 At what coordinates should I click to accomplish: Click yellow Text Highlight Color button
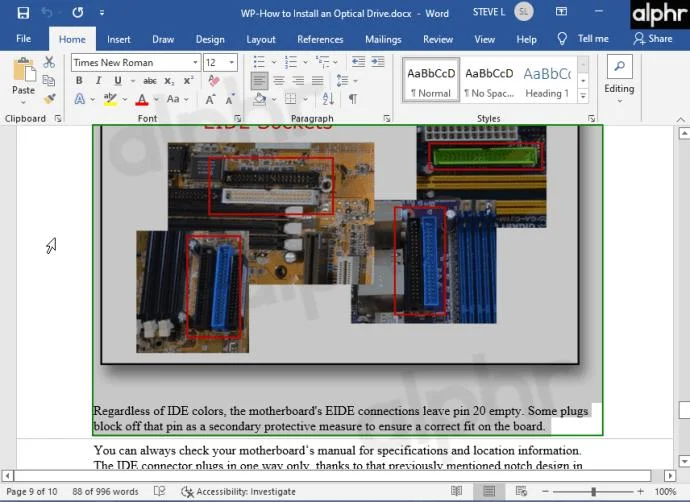click(x=110, y=99)
